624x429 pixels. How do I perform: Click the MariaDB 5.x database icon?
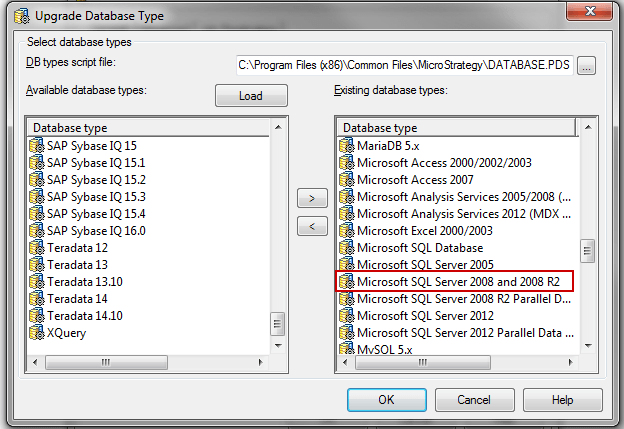tap(347, 145)
